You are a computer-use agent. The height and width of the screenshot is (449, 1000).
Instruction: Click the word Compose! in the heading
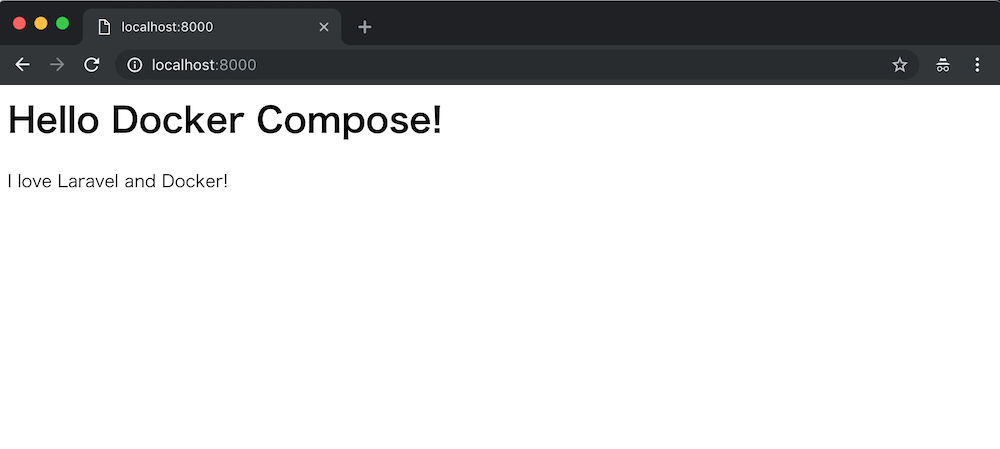tap(349, 121)
